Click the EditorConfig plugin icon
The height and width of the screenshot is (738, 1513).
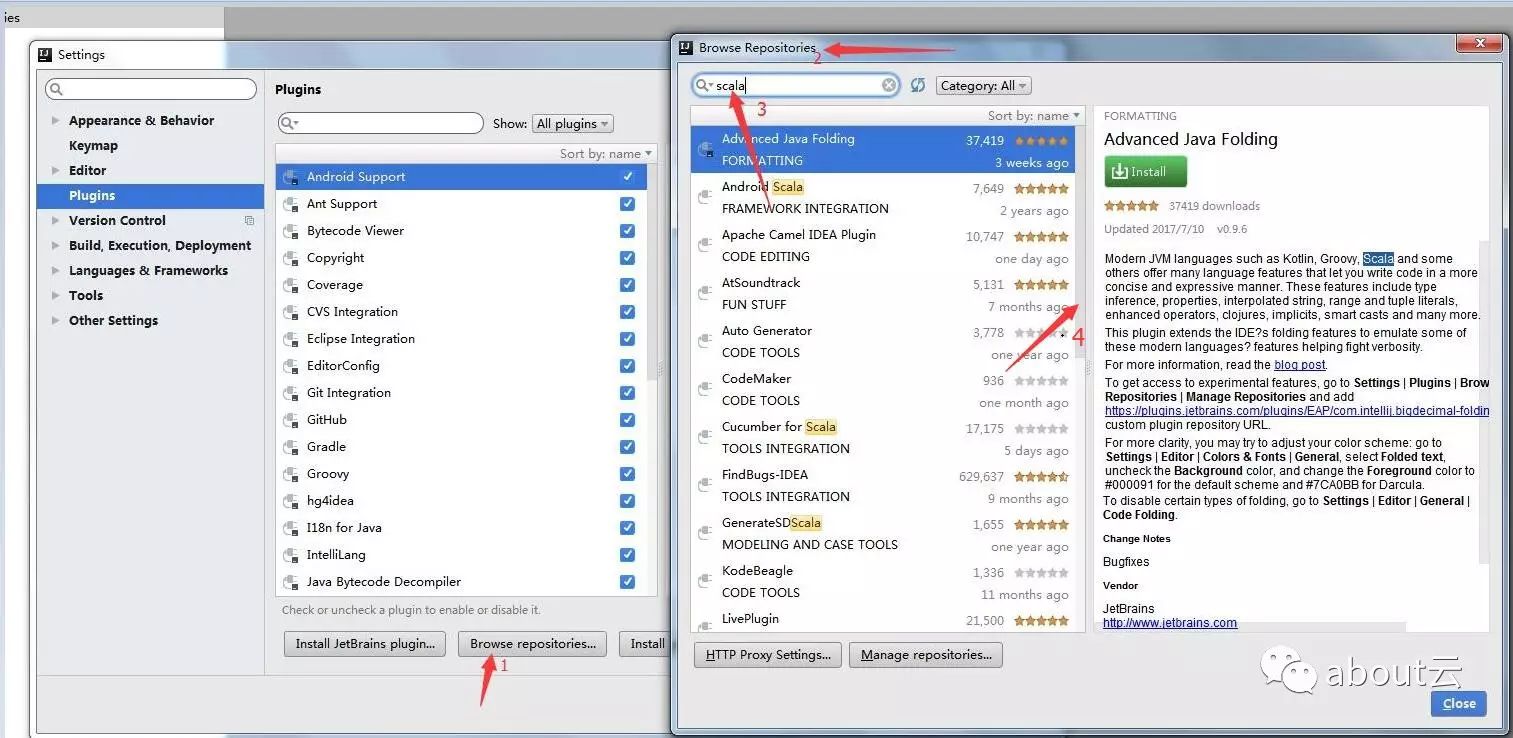(x=291, y=366)
